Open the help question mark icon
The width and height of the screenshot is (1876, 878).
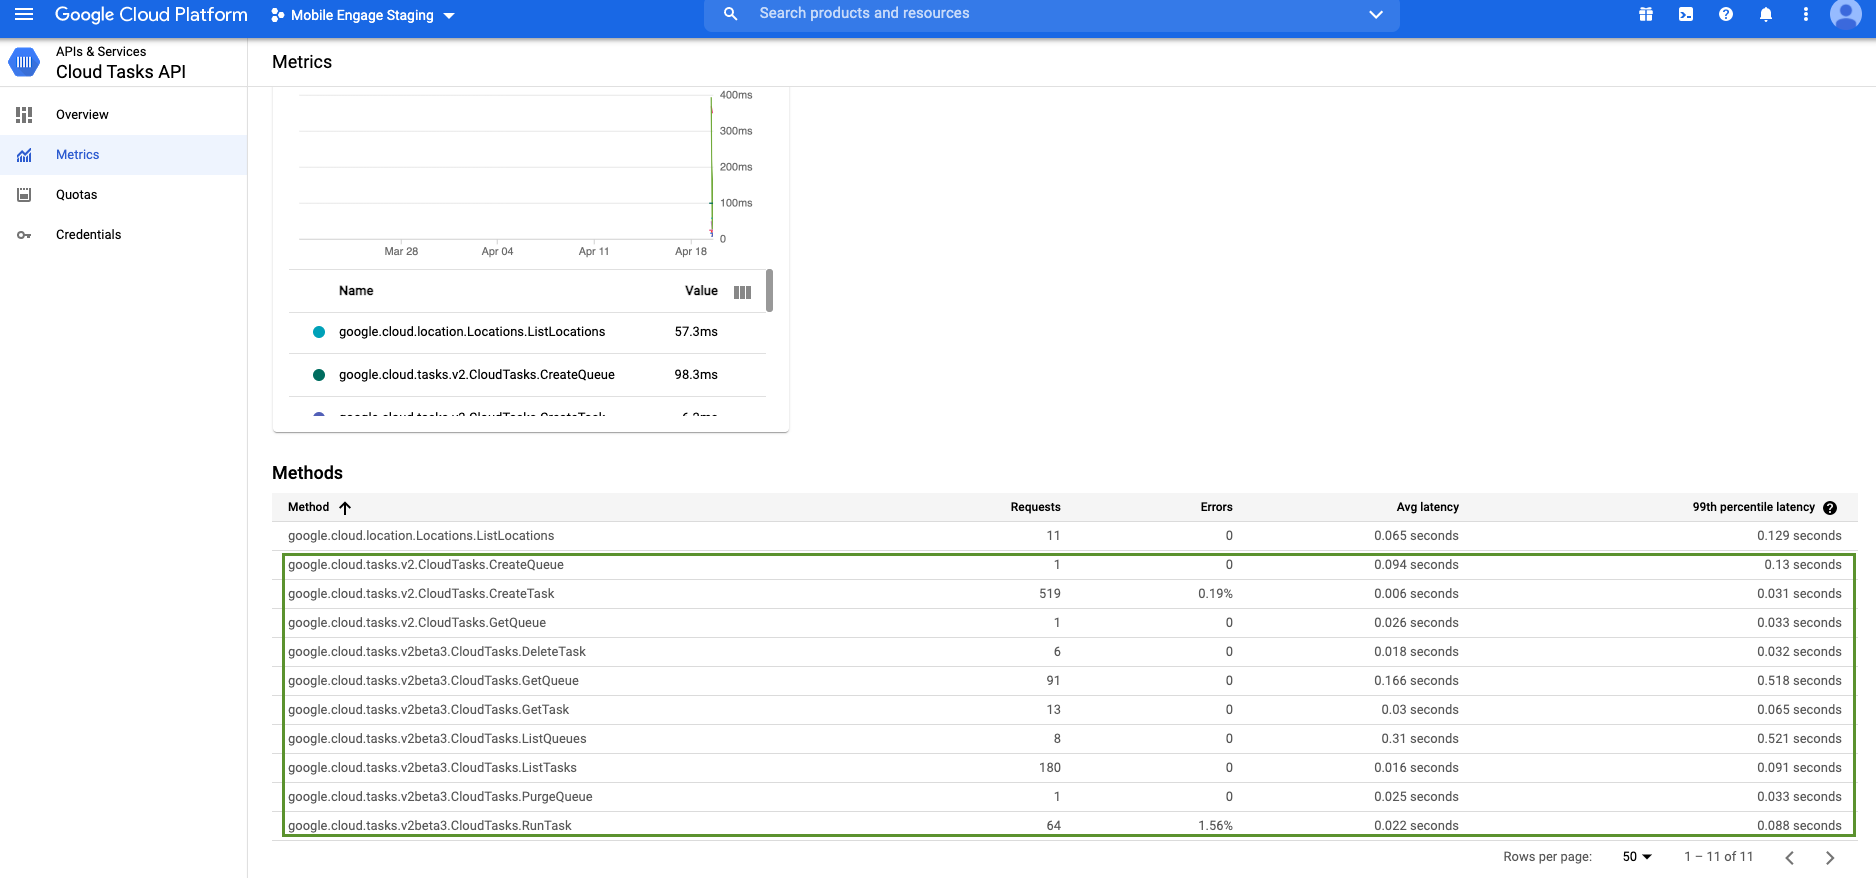click(x=1726, y=14)
